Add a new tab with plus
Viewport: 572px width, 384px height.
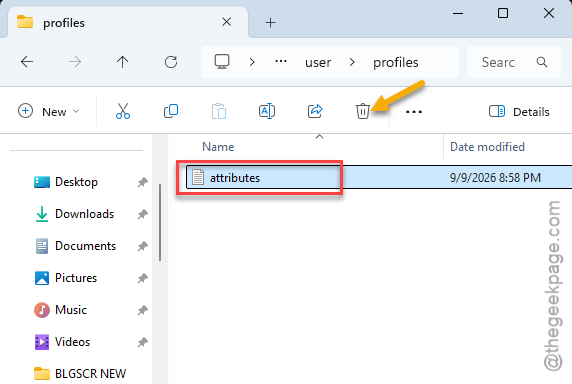(270, 23)
